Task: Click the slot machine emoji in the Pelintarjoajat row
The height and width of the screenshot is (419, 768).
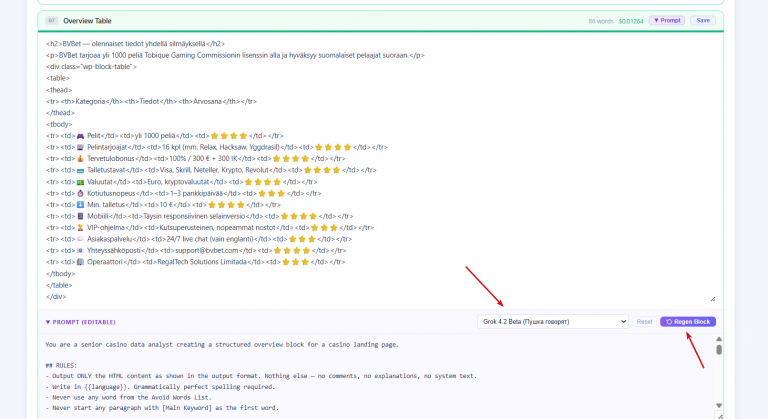Action: tap(80, 147)
